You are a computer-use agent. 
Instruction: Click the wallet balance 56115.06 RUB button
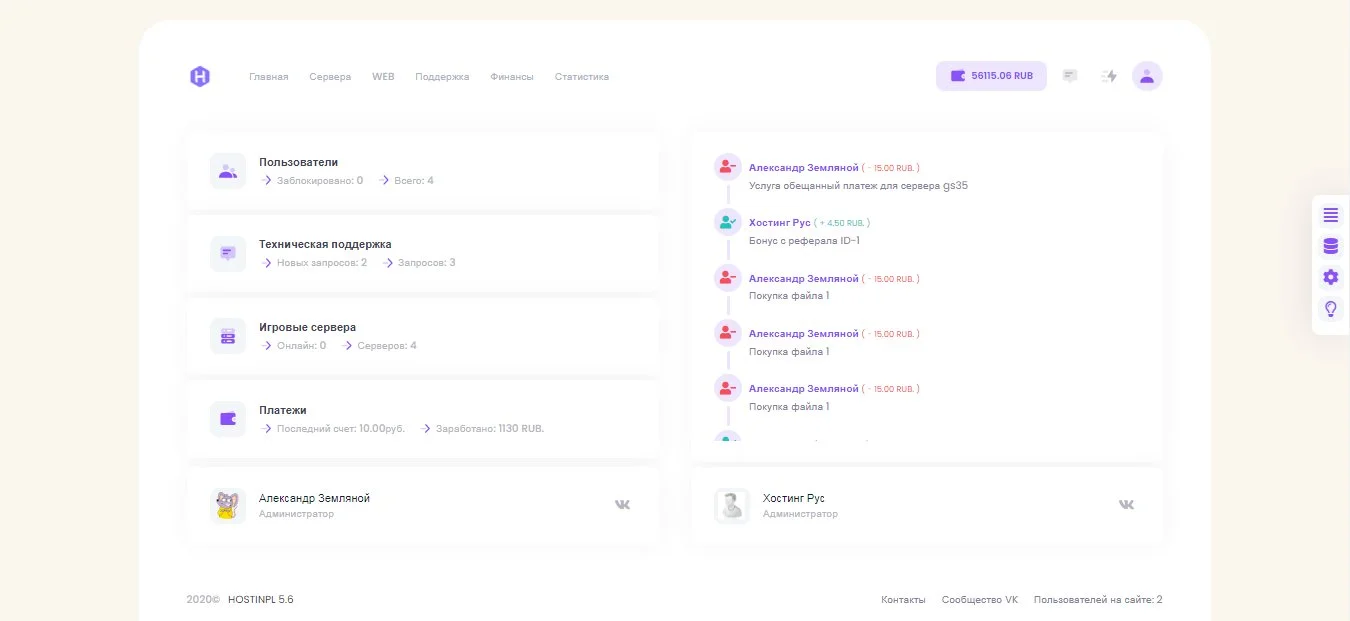point(991,76)
